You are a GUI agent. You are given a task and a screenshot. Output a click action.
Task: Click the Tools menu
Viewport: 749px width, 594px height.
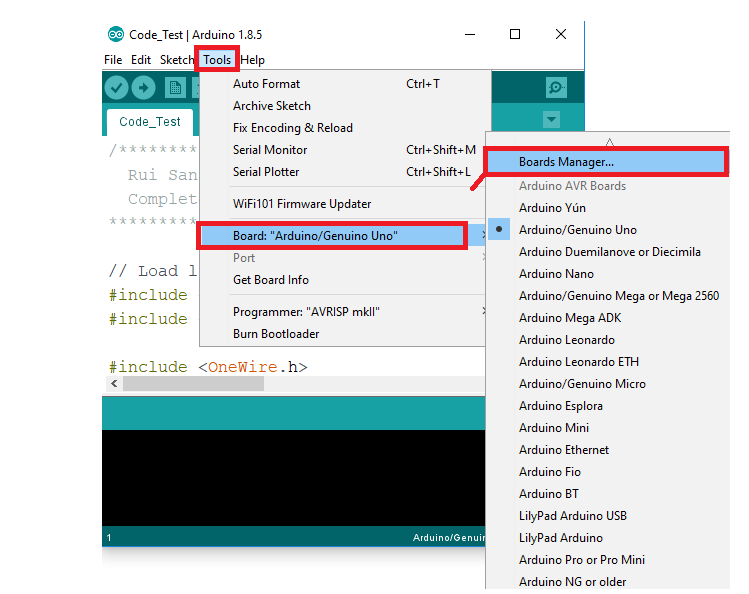(217, 60)
